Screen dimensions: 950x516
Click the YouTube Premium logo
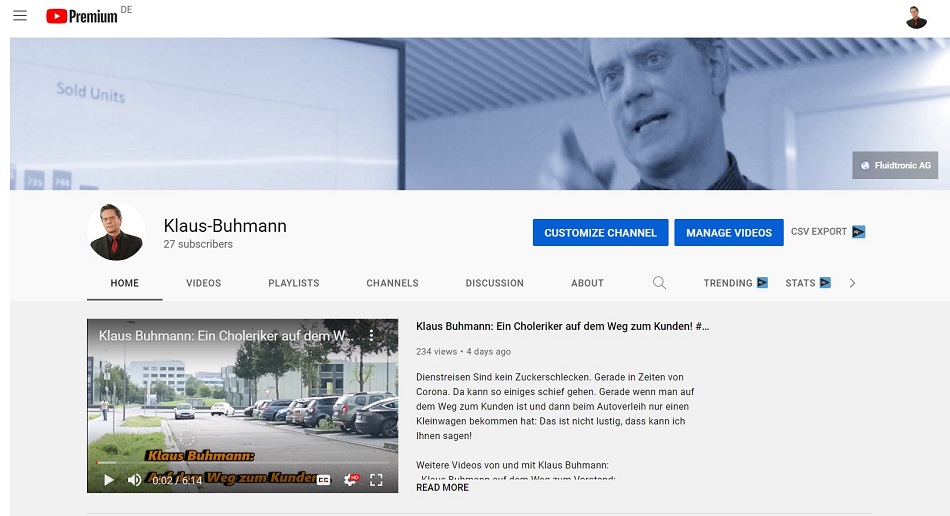[x=82, y=16]
